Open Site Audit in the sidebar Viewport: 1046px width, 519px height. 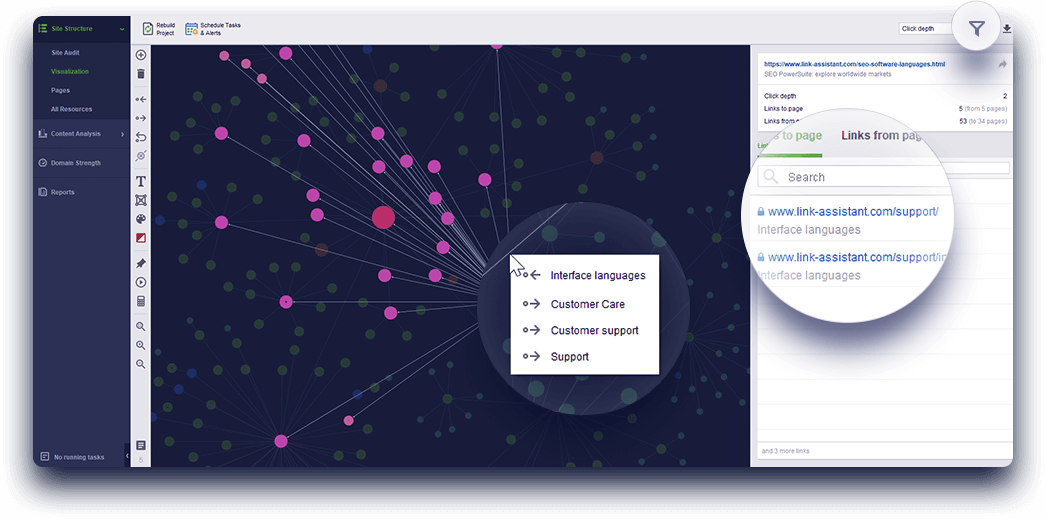pyautogui.click(x=65, y=52)
